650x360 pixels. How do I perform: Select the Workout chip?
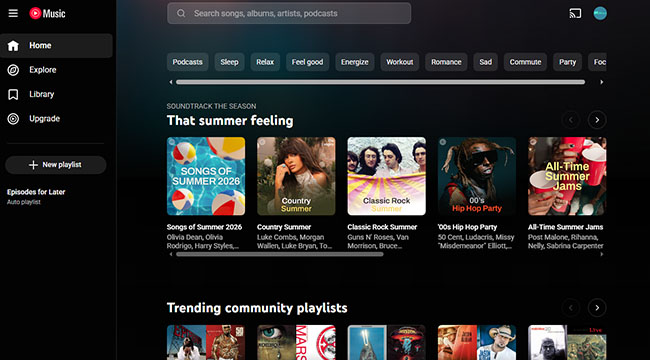pyautogui.click(x=400, y=62)
